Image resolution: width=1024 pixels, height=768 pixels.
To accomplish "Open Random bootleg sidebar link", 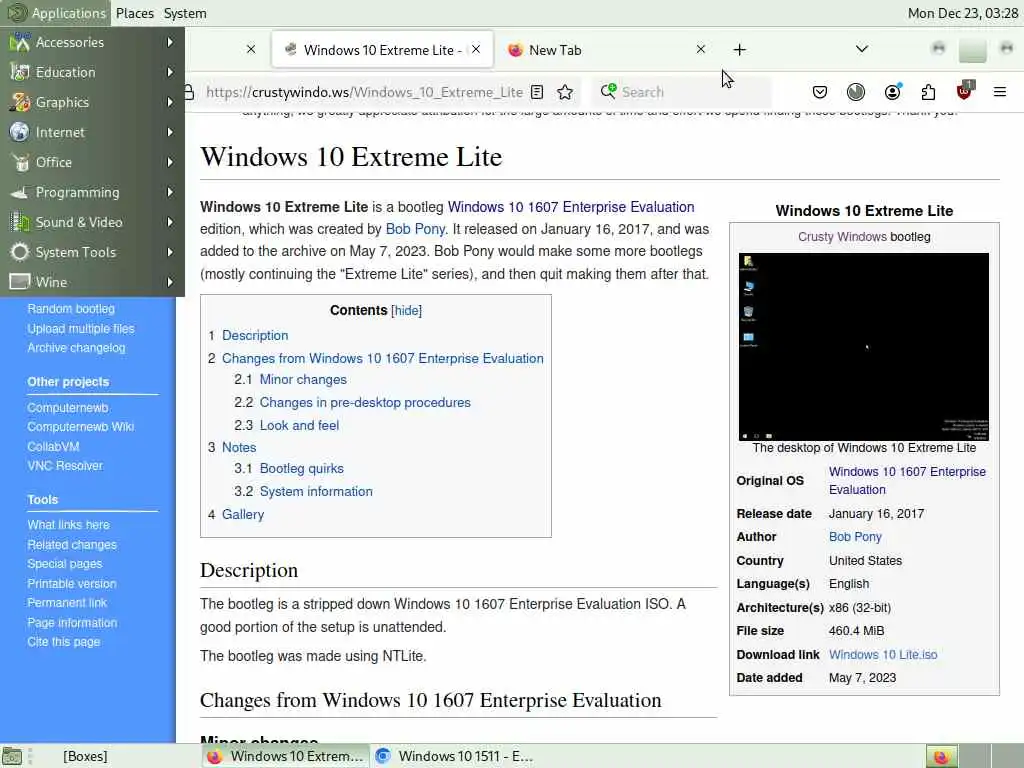I will [x=71, y=309].
